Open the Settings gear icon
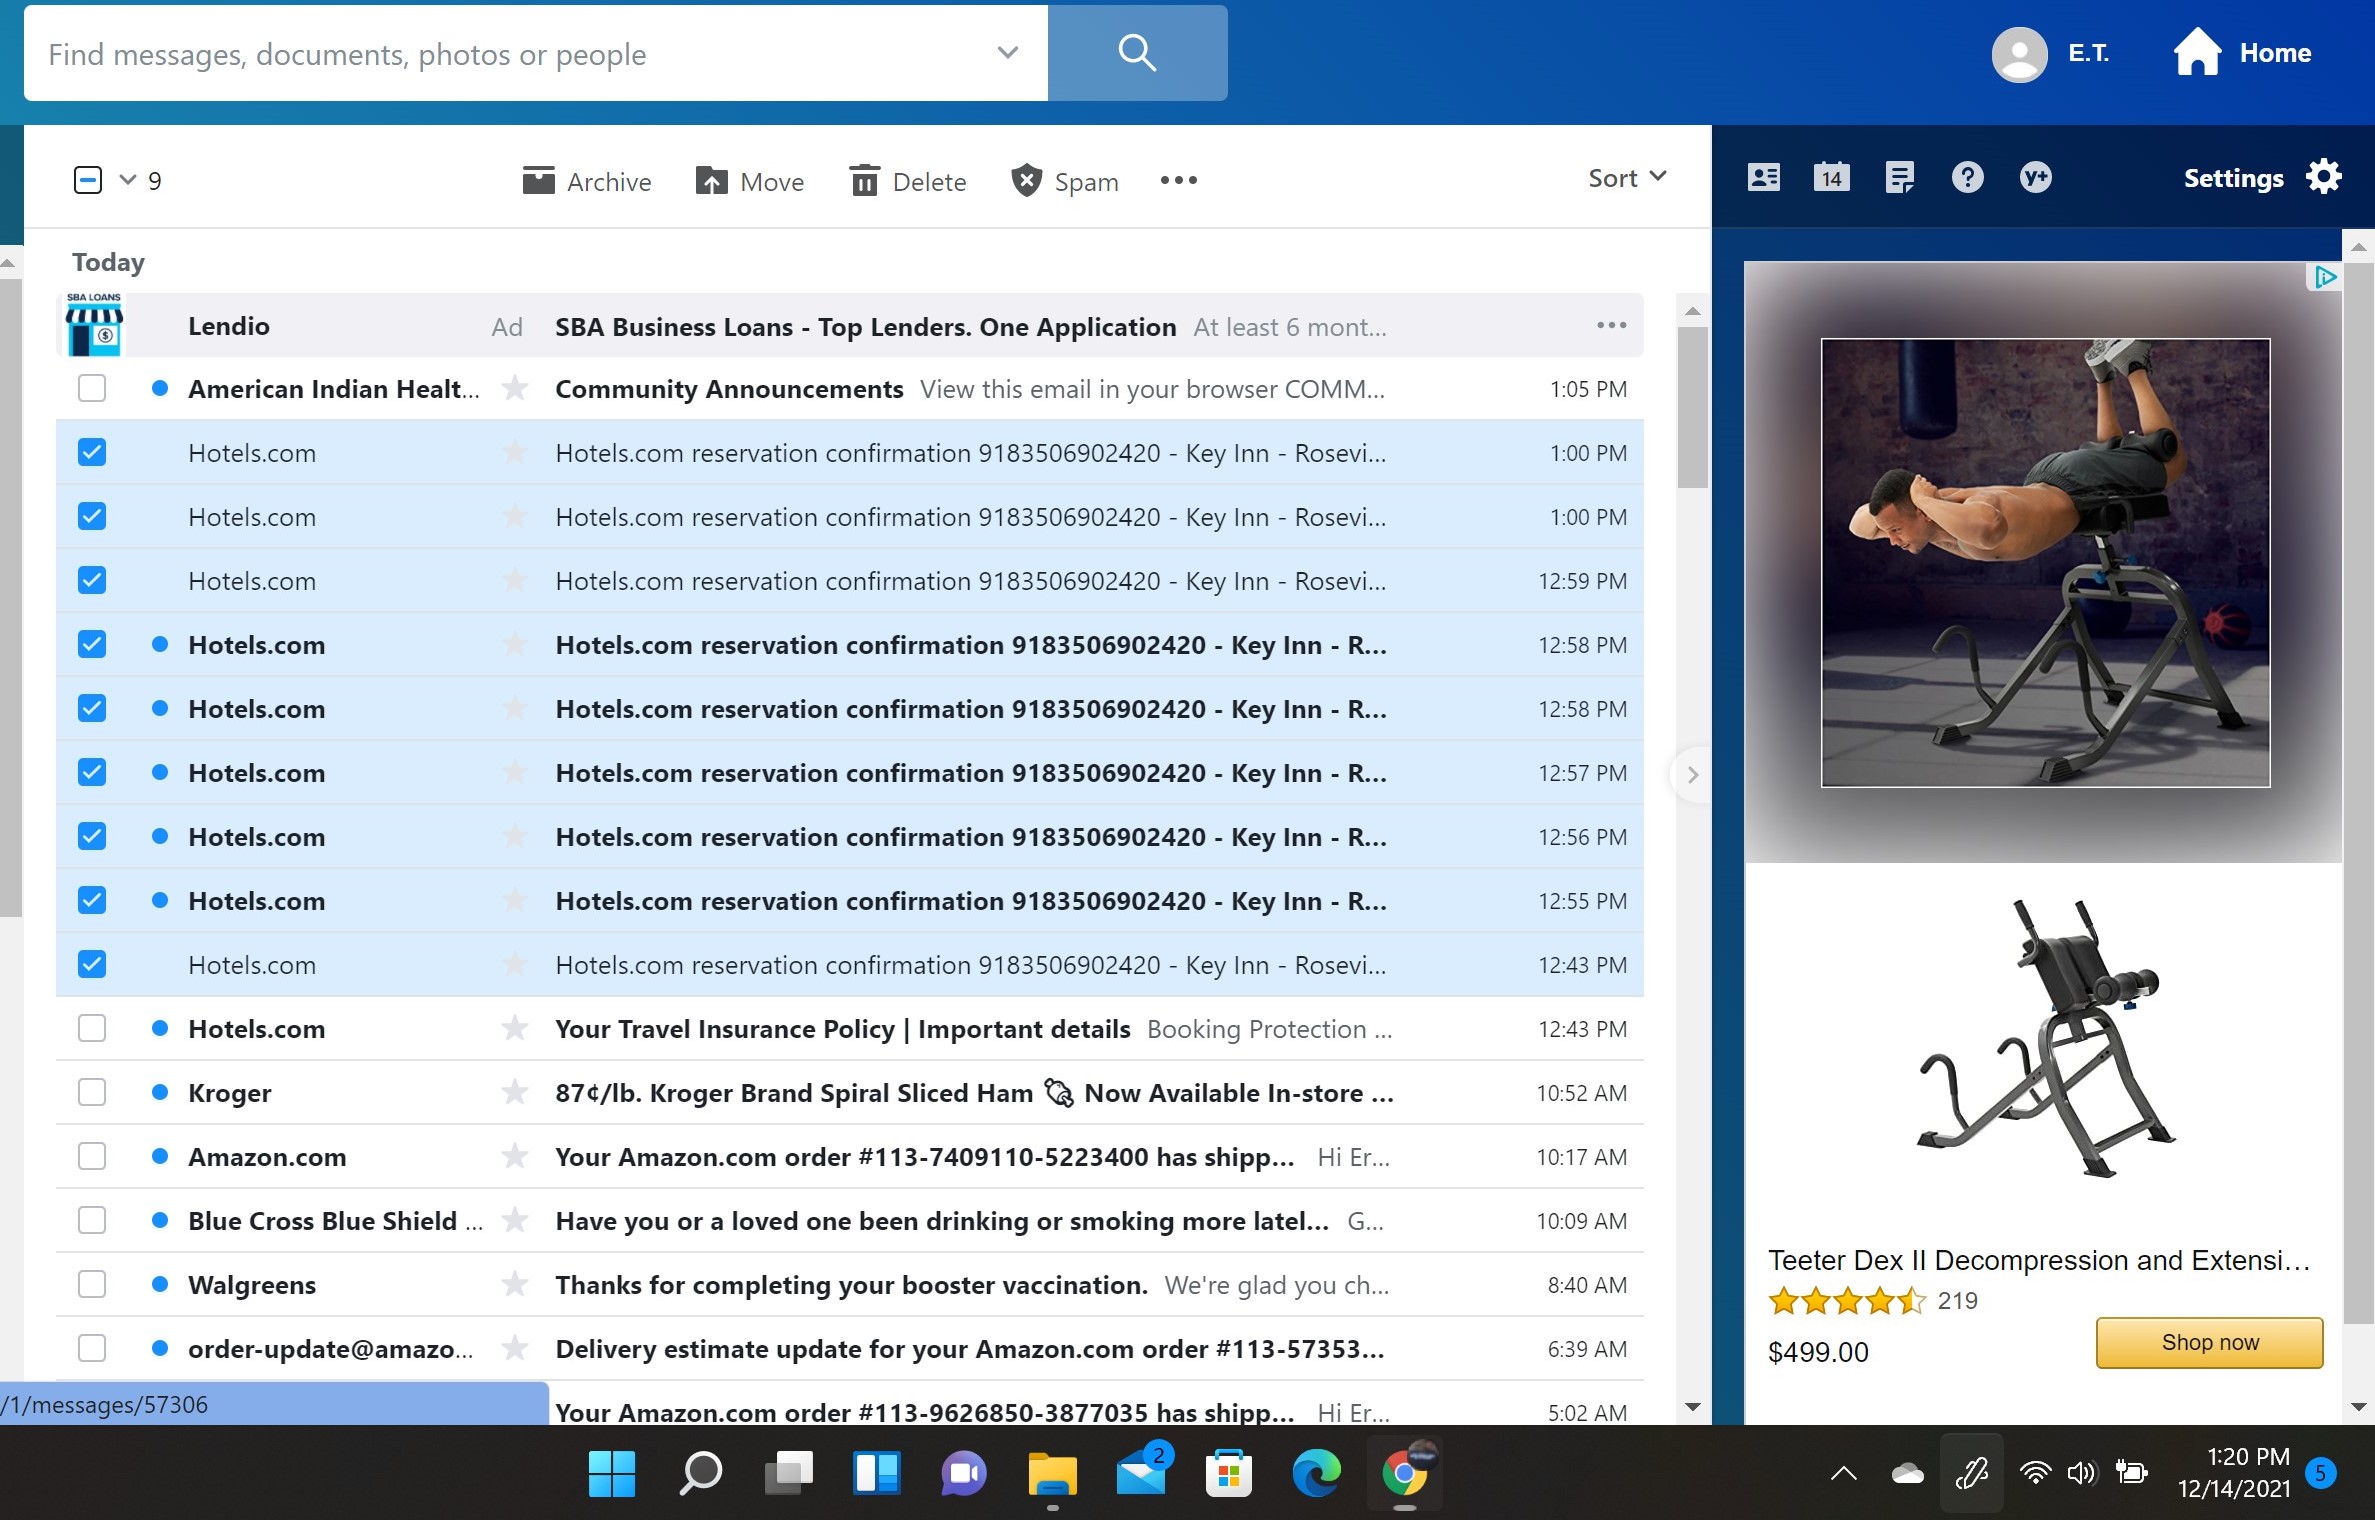The width and height of the screenshot is (2375, 1520). pyautogui.click(x=2324, y=177)
